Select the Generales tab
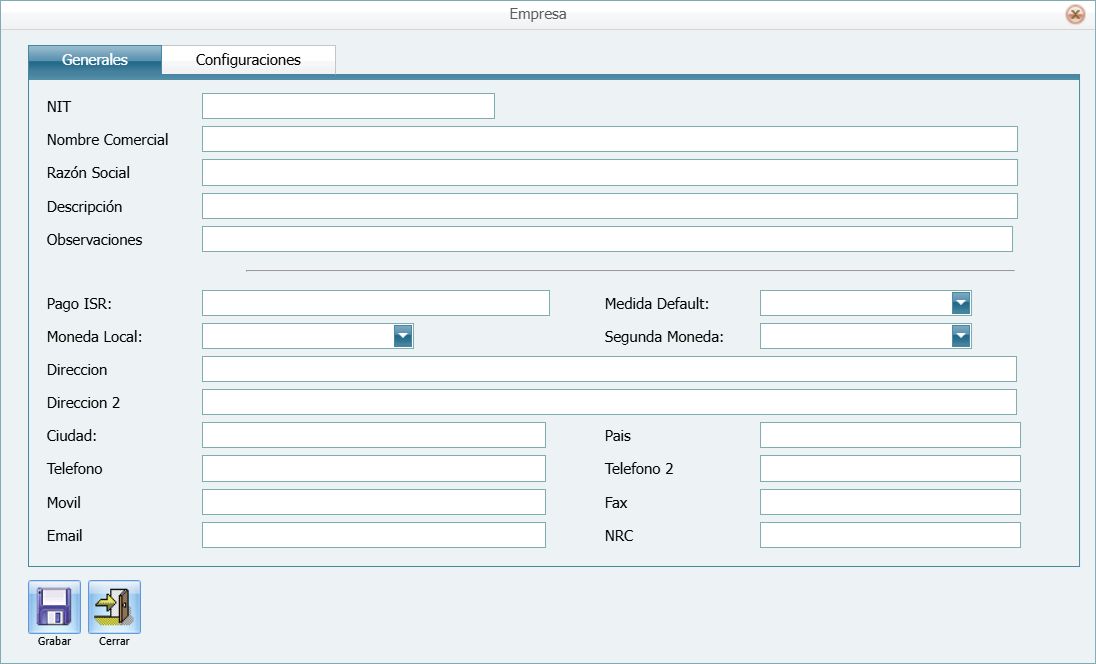 [x=95, y=60]
